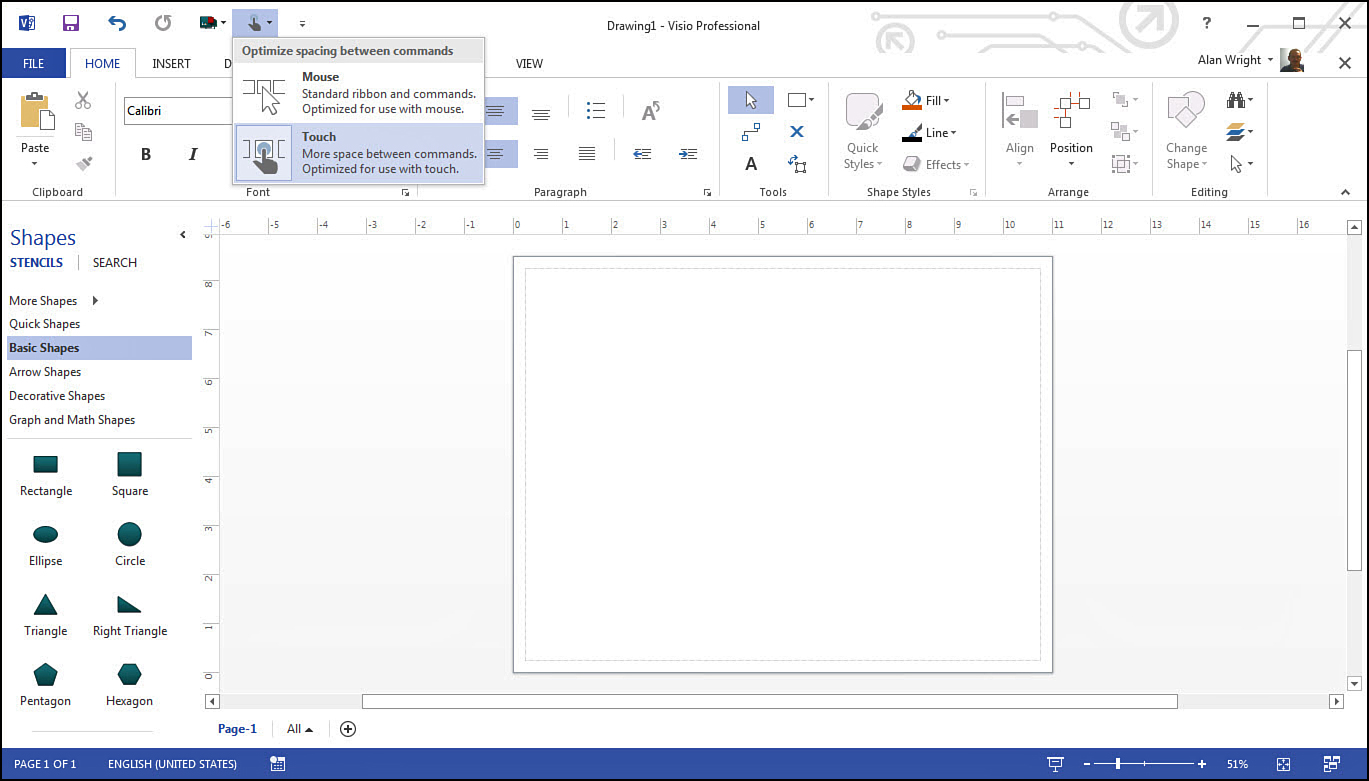Click the Group shapes icon
1369x781 pixels.
coord(1120,164)
